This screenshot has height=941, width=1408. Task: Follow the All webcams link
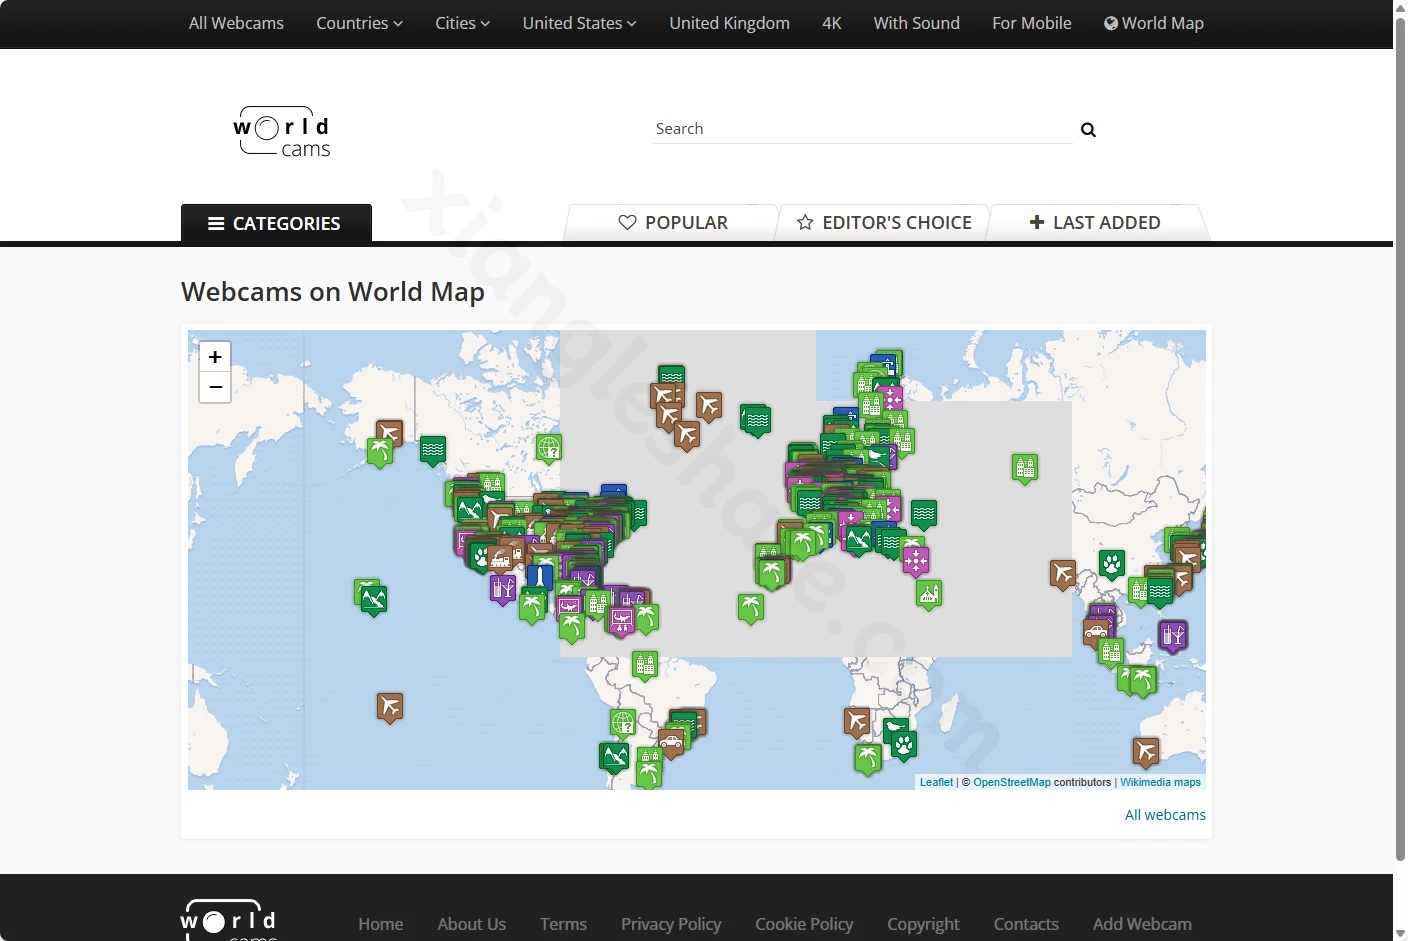[x=1165, y=815]
